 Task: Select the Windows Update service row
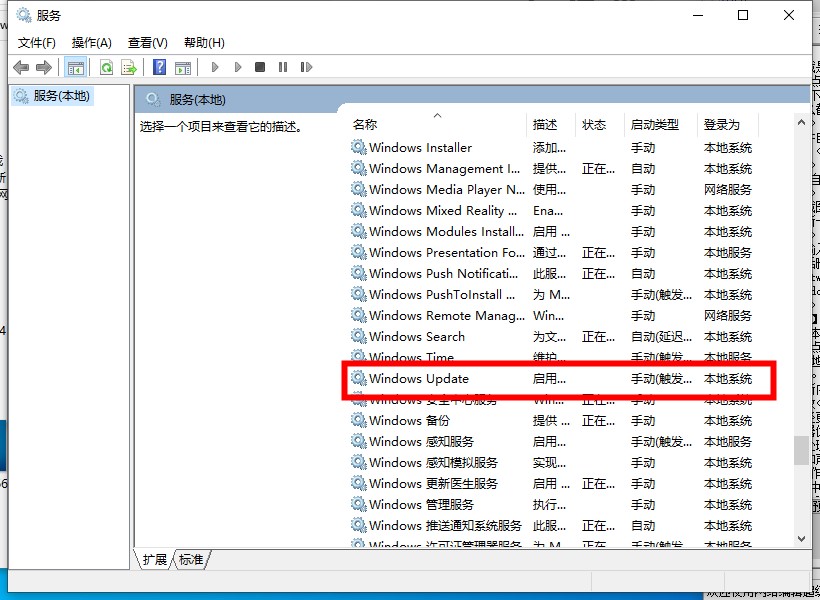419,379
